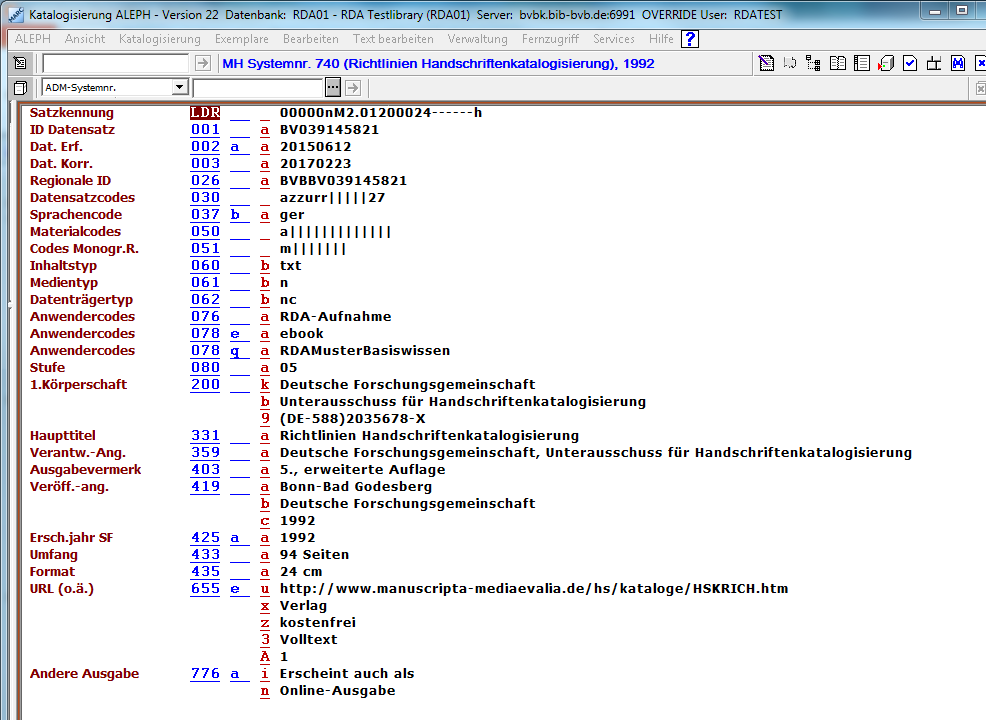The image size is (986, 720).
Task: Open the Exemplare menu
Action: pos(241,39)
